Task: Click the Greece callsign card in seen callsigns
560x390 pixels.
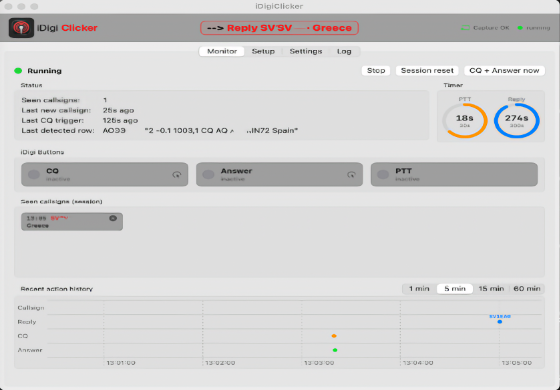Action: pos(72,222)
